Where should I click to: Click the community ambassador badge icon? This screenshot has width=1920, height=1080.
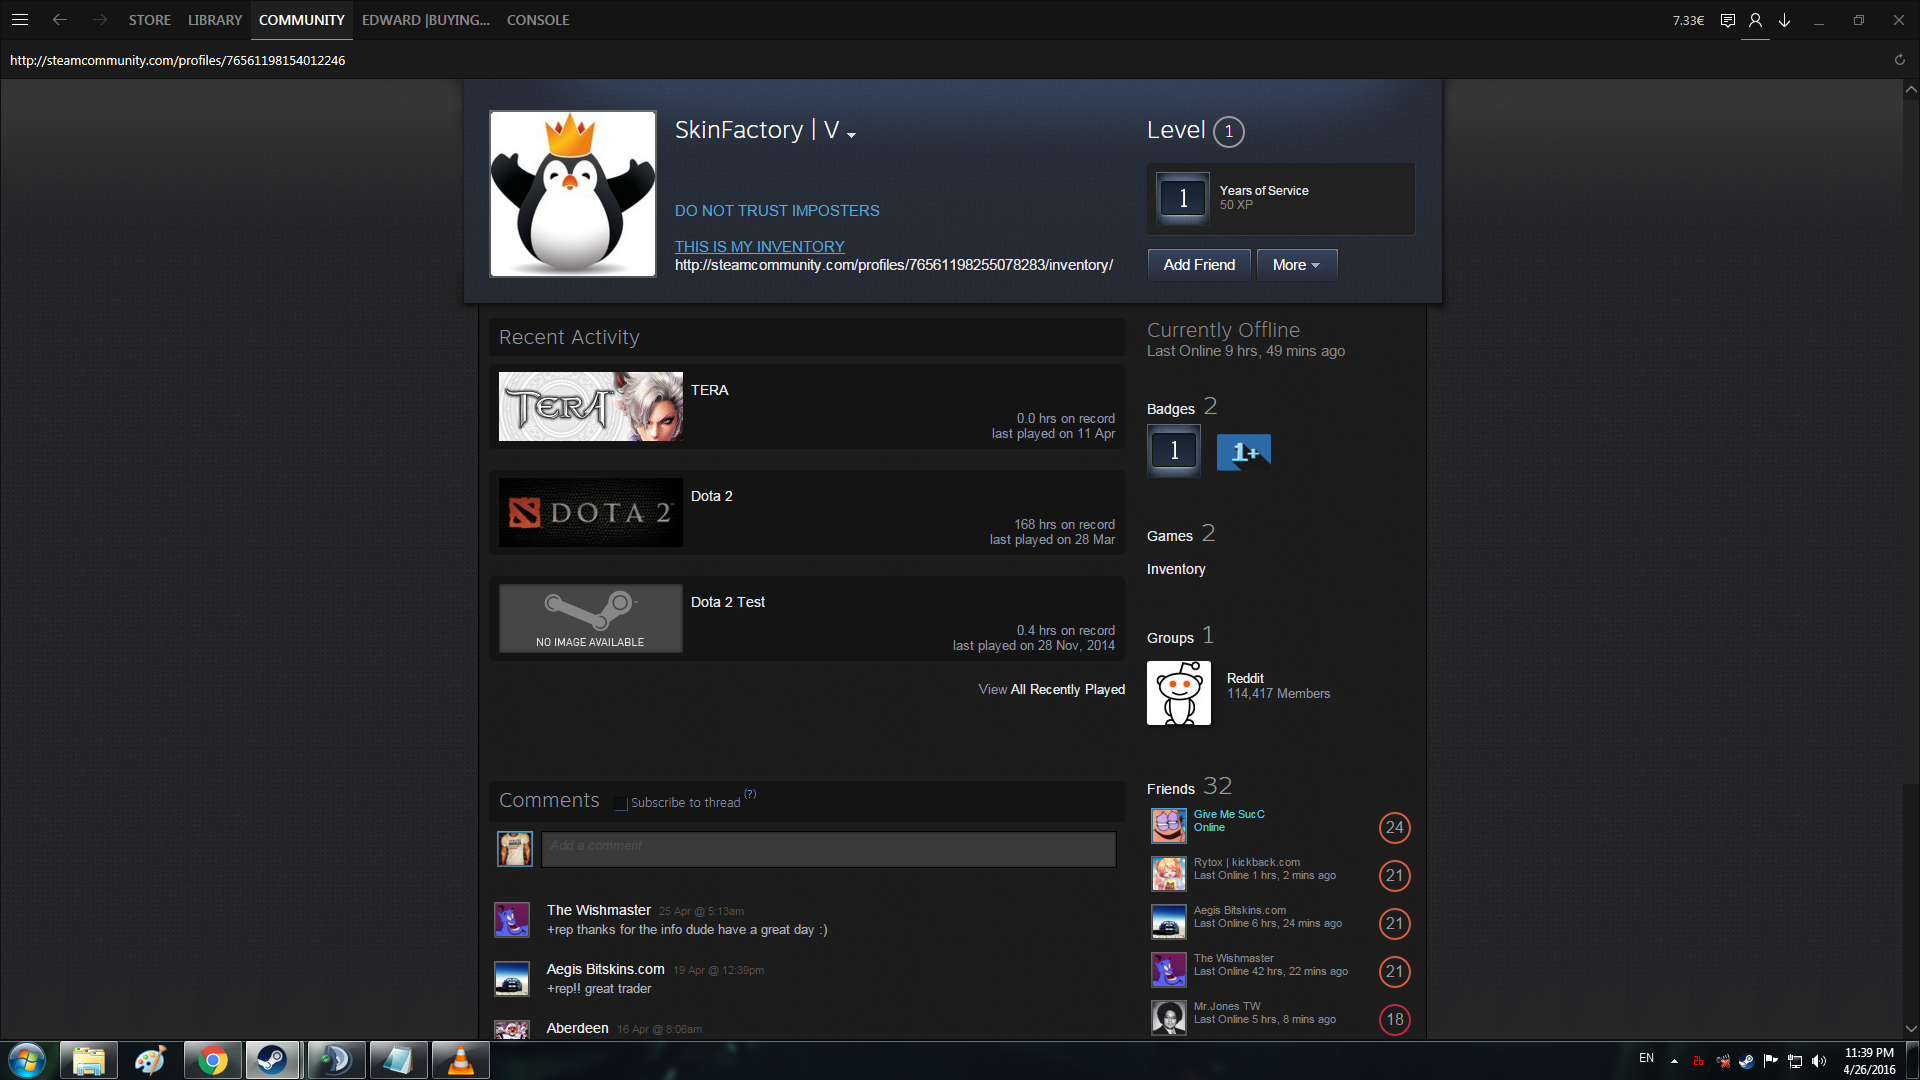tap(1243, 452)
